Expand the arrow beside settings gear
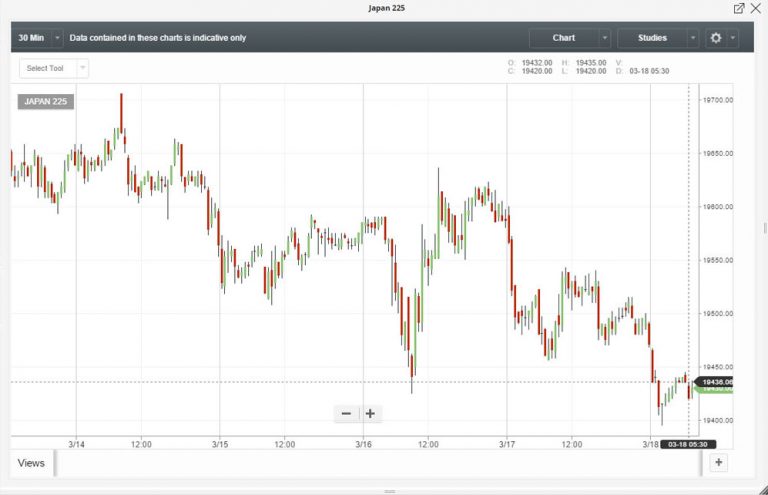Screen dimensions: 768x495 pyautogui.click(x=733, y=38)
